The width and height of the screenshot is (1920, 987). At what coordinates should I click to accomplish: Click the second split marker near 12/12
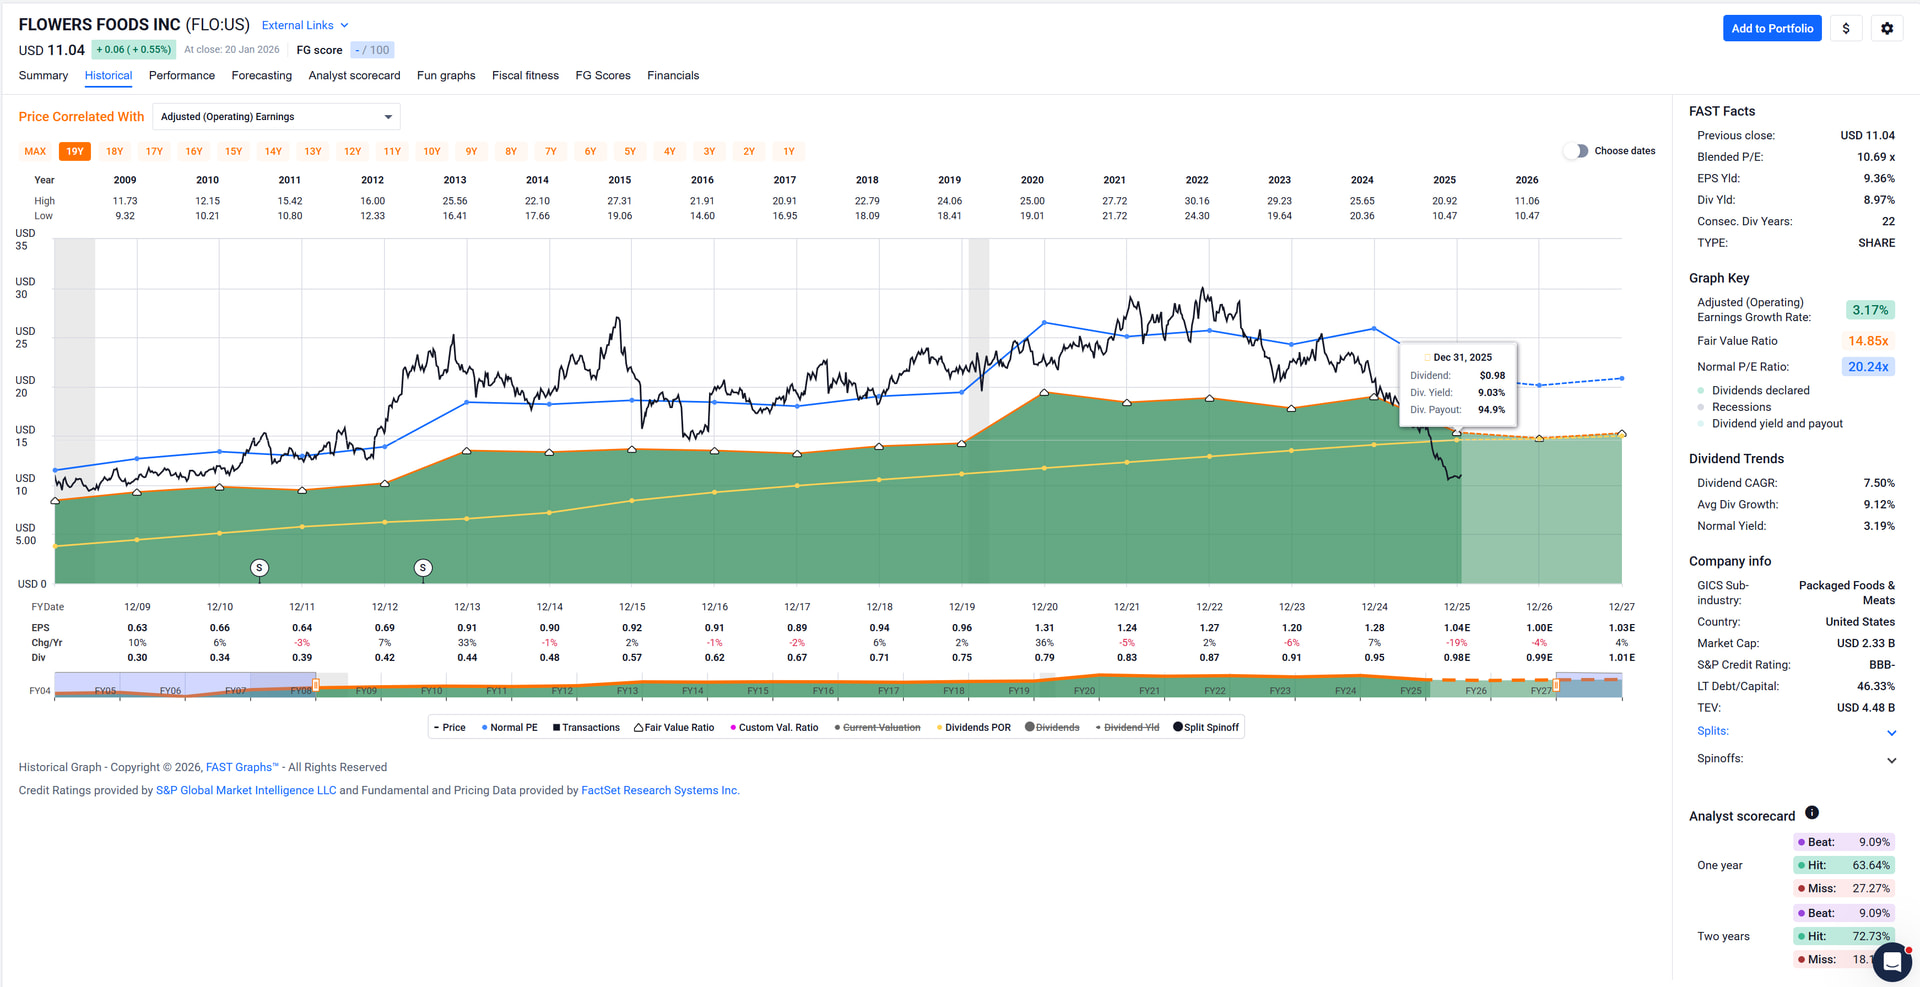423,568
